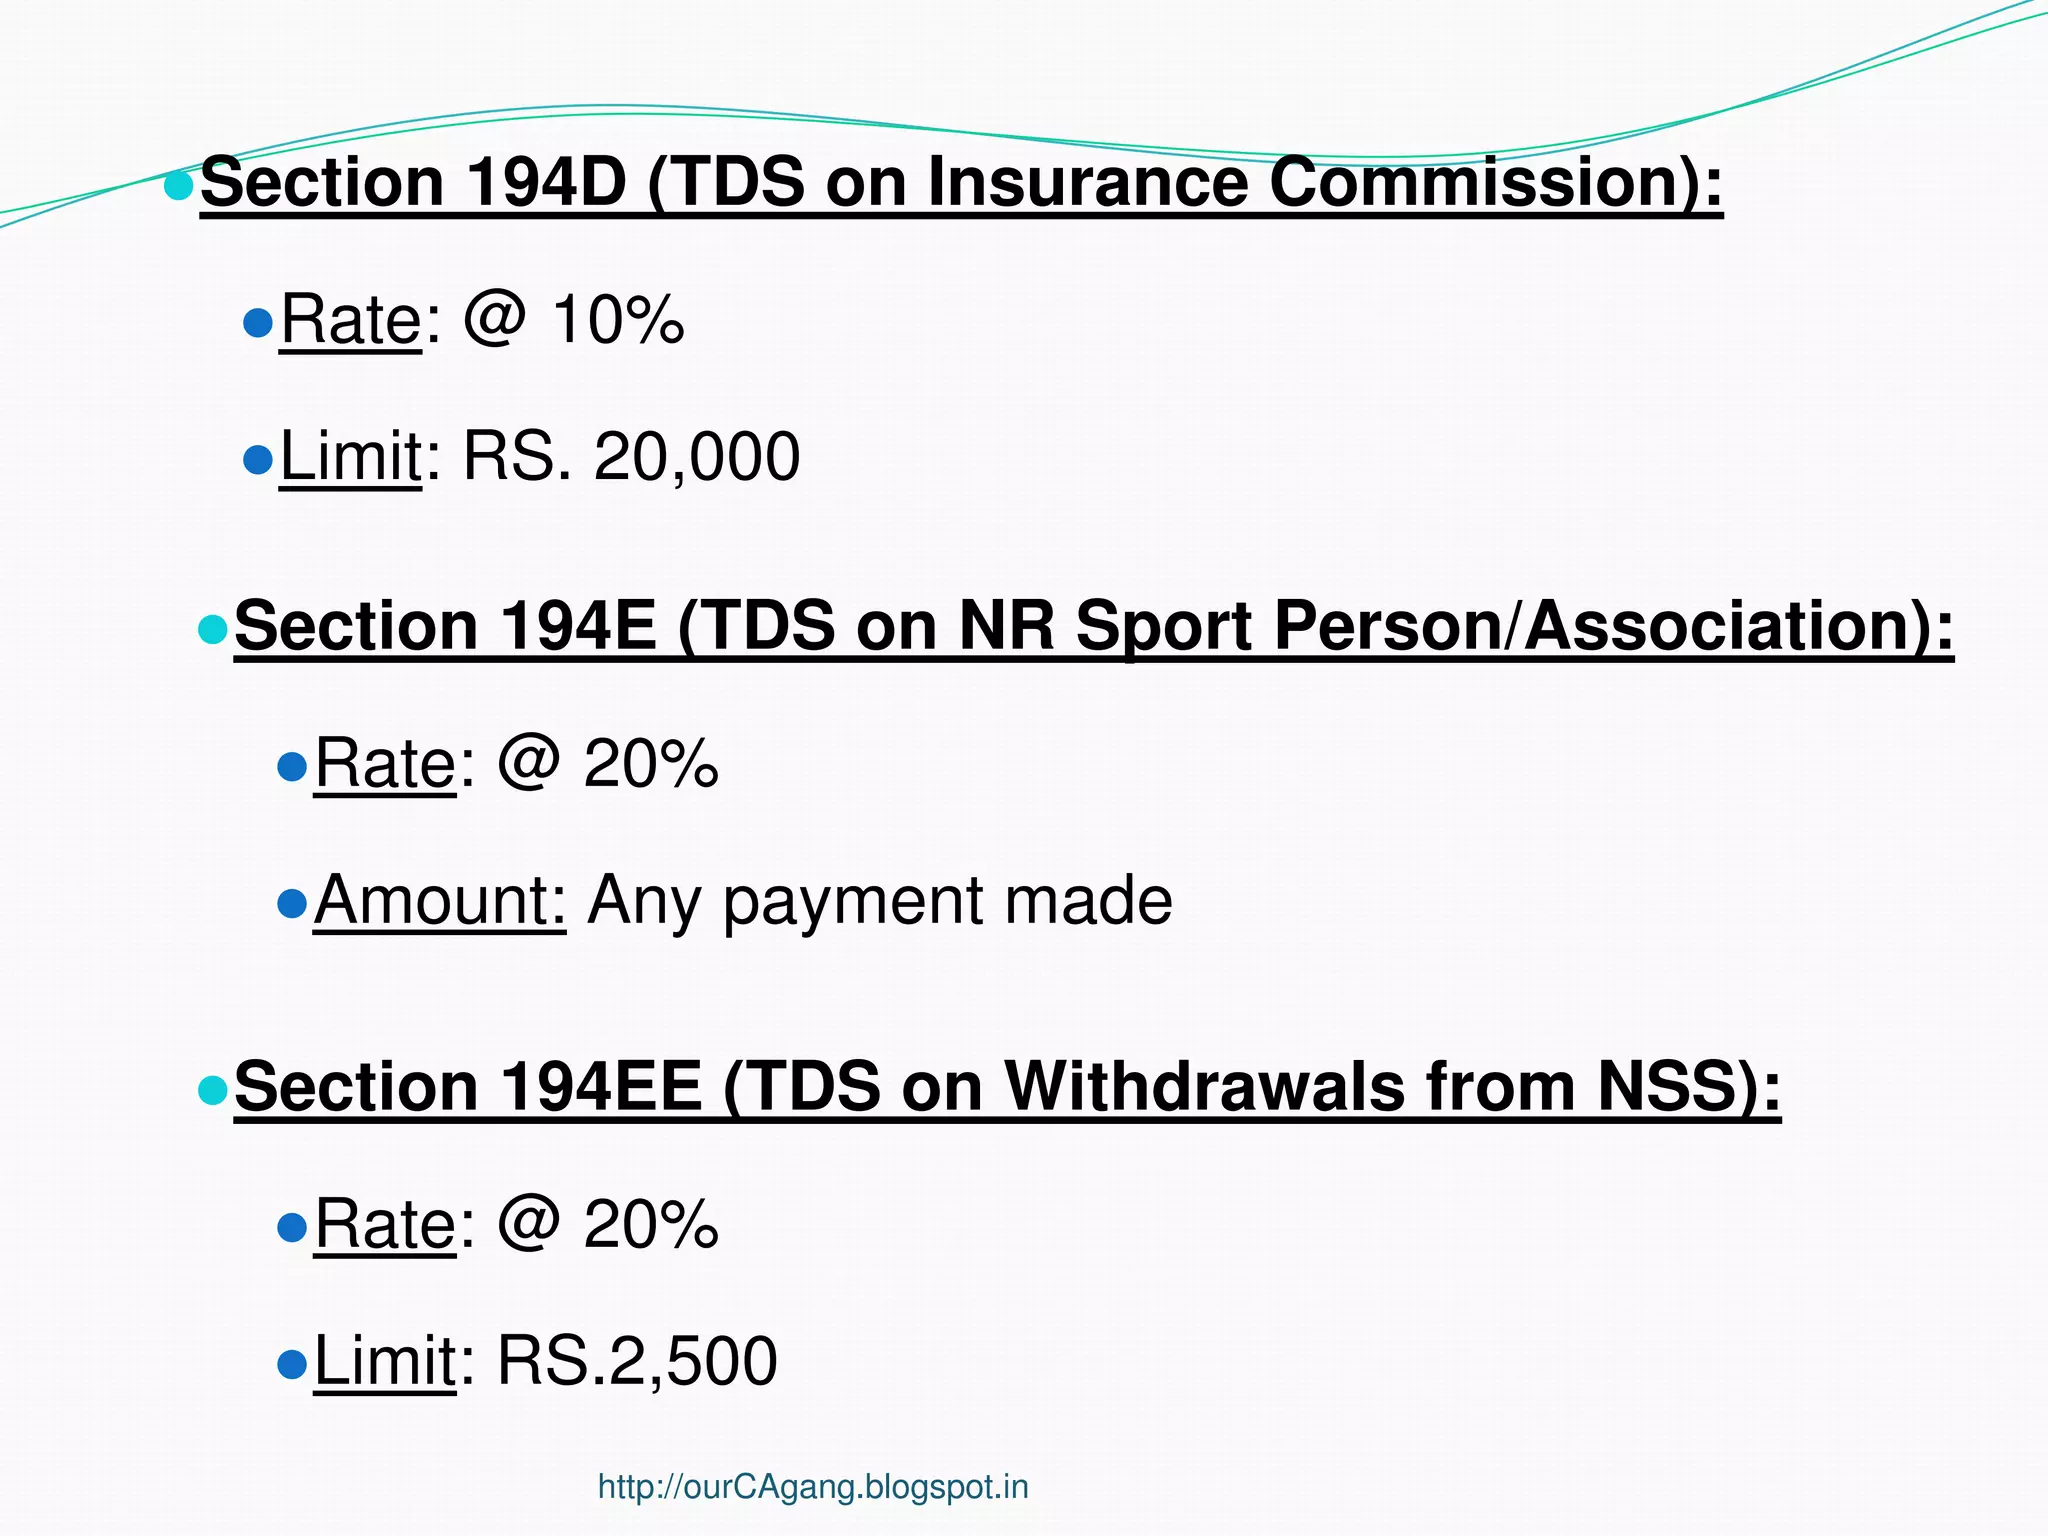Image resolution: width=2048 pixels, height=1536 pixels.
Task: Click the ourCAgang.blogspot.in link
Action: point(813,1487)
